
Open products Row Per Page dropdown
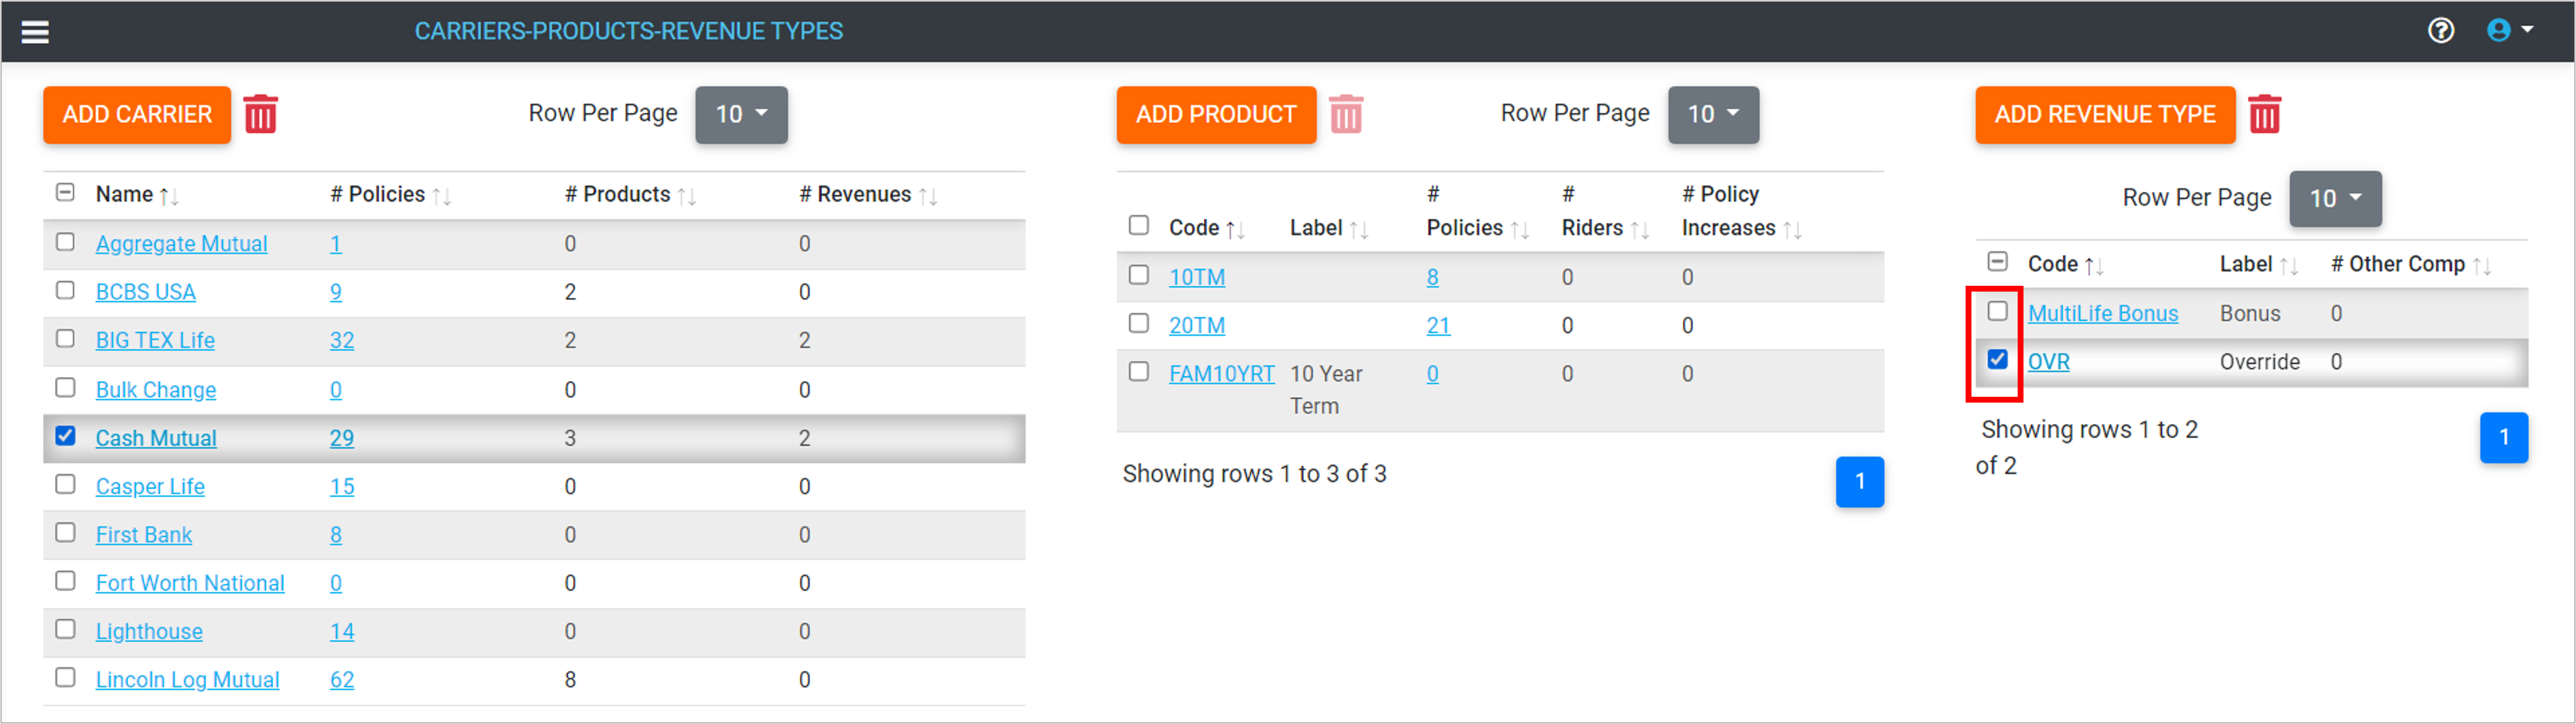1713,115
